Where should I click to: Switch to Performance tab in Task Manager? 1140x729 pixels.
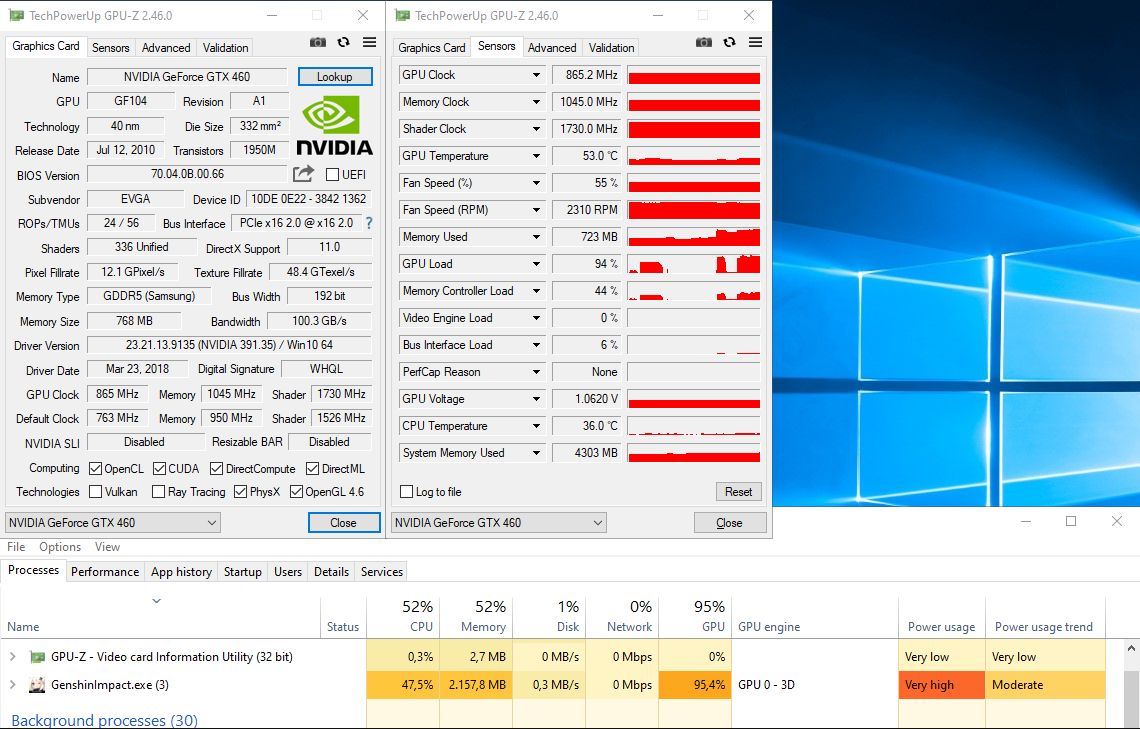105,572
